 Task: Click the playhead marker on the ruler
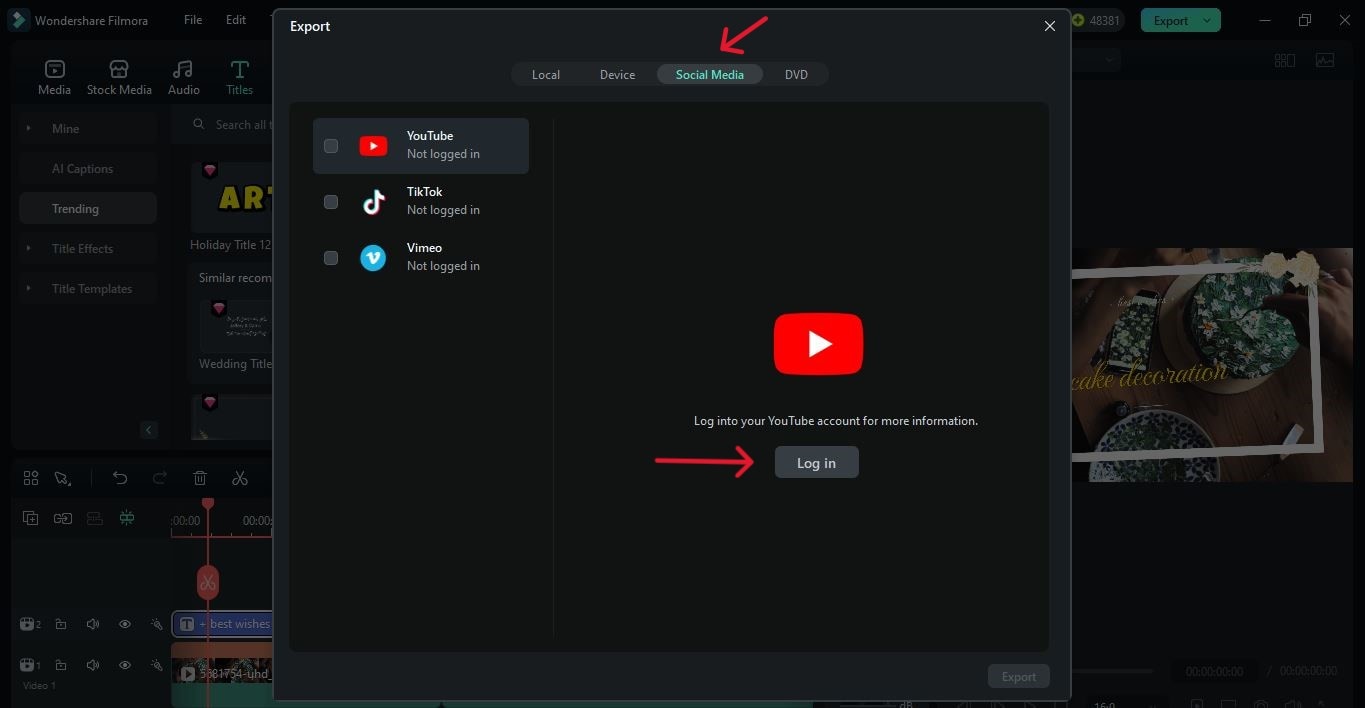208,503
